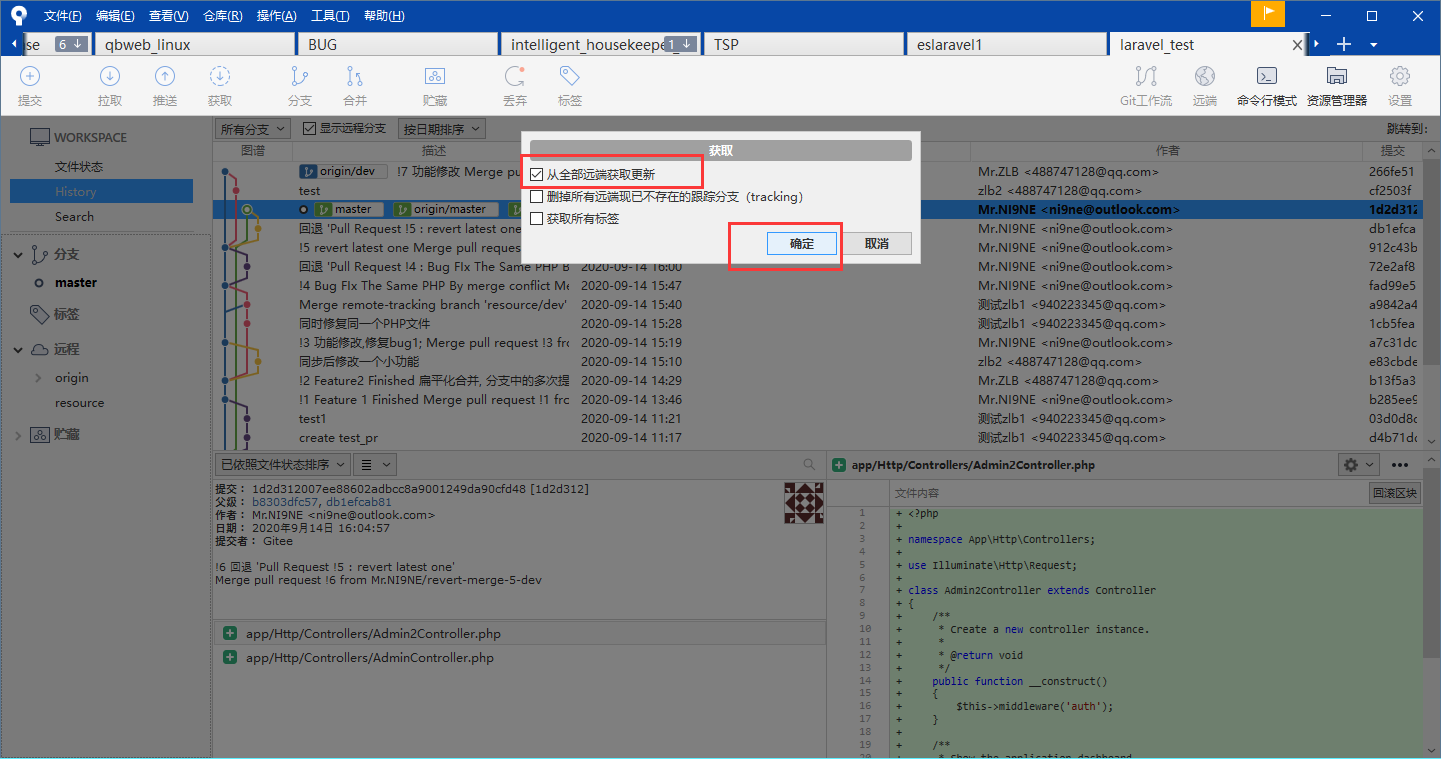
Task: Click the 确定 button in fetch dialog
Action: (802, 244)
